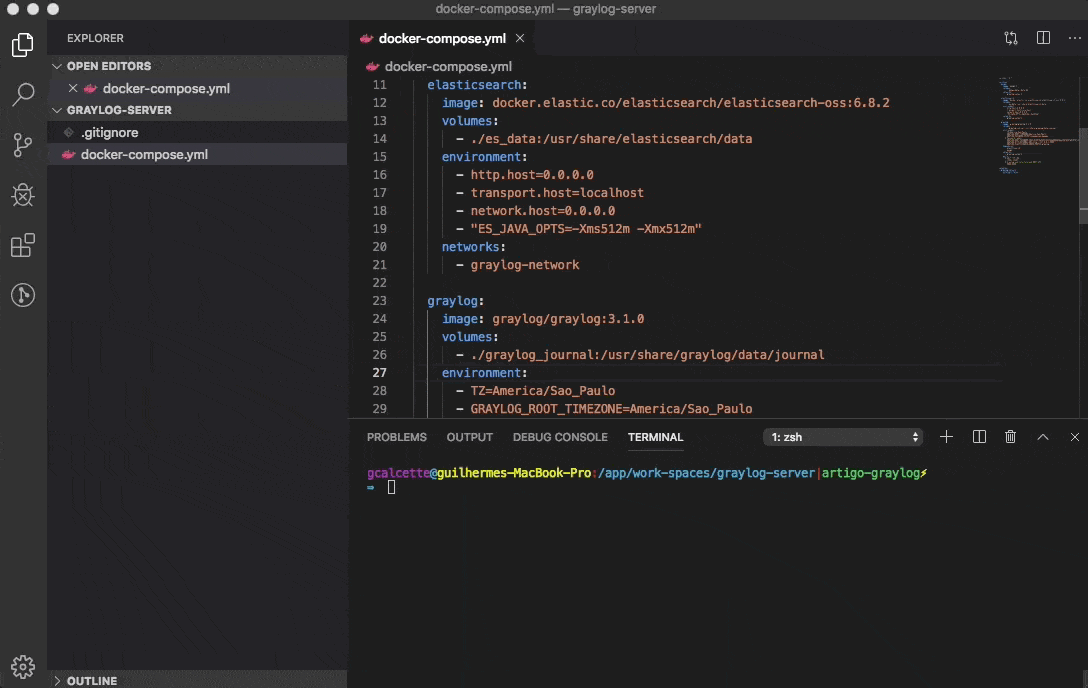This screenshot has height=688, width=1088.
Task: Select the Terminal panel tab
Action: (656, 437)
